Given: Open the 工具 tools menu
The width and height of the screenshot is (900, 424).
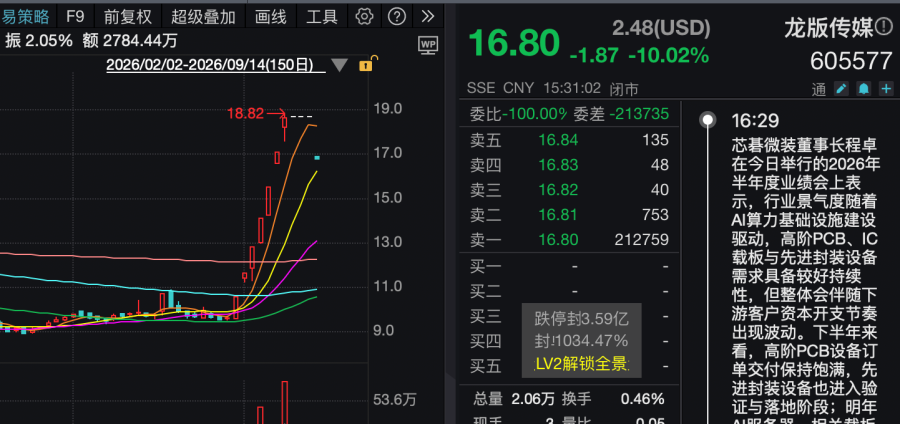Looking at the screenshot, I should 321,17.
